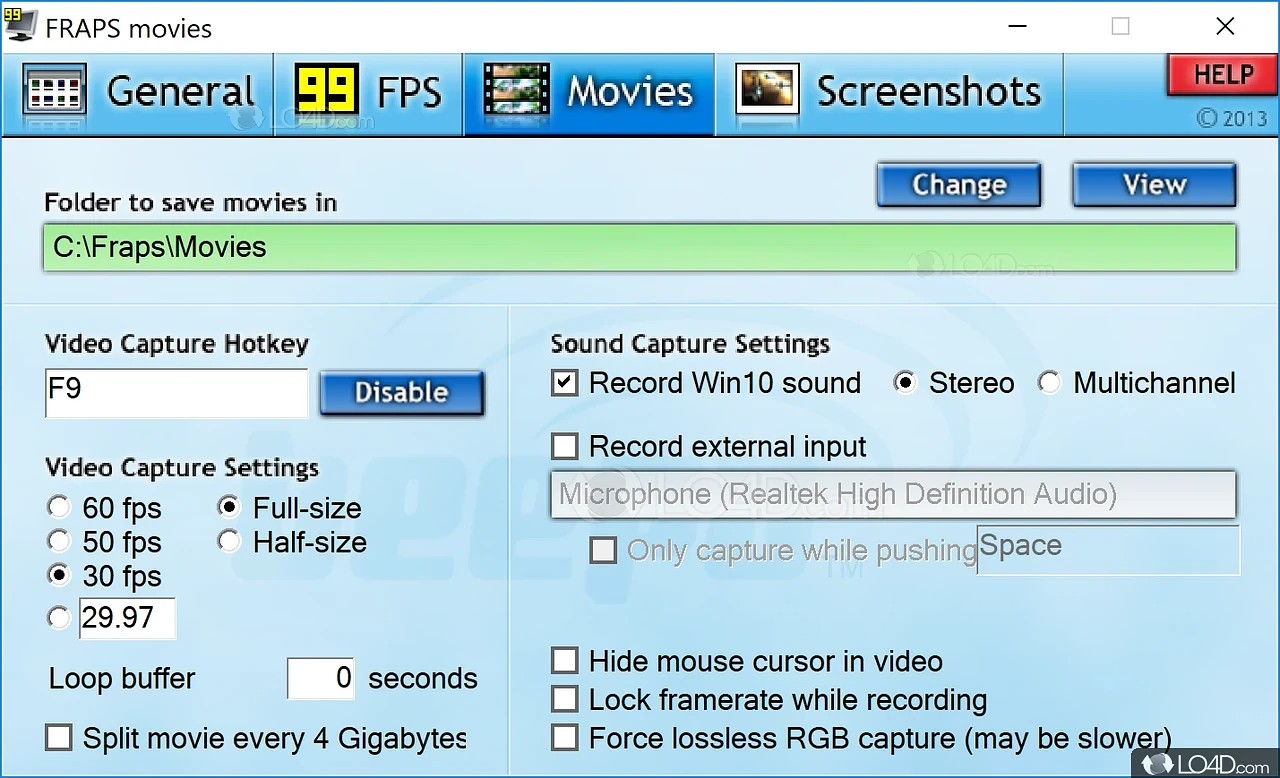Go to the Screenshots tab
1280x778 pixels.
tap(889, 93)
